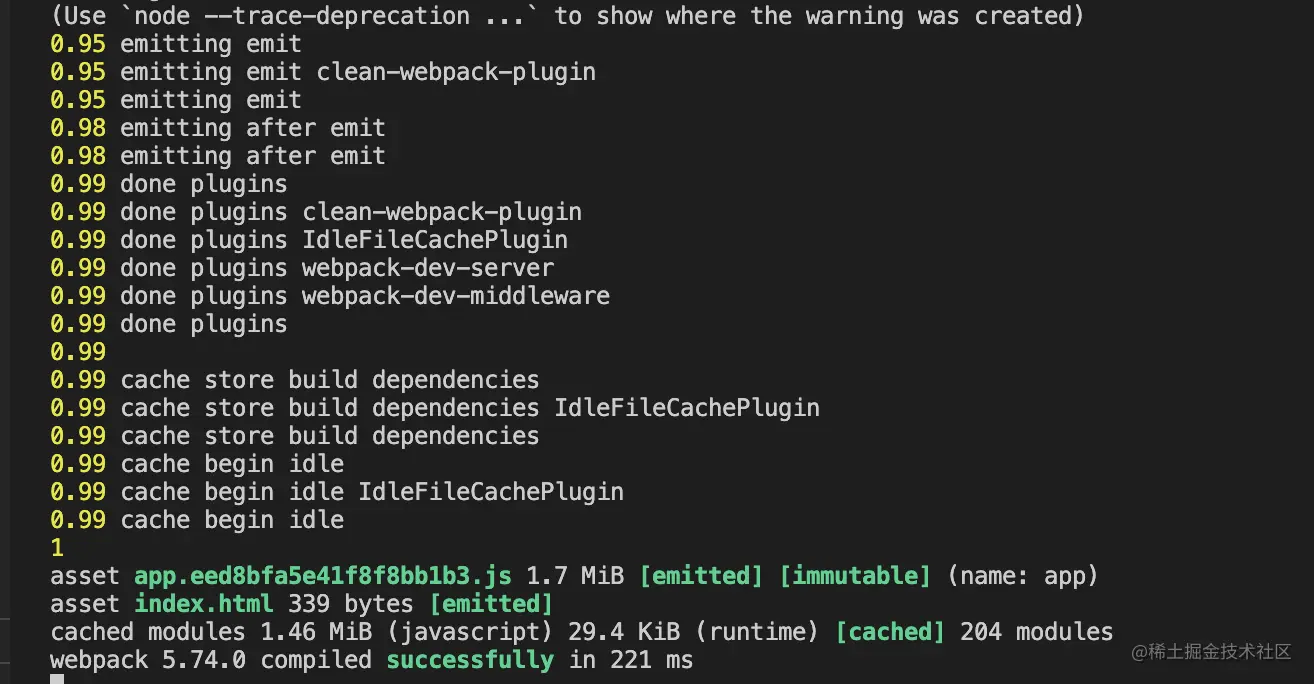Click the (name: app) text
This screenshot has height=684, width=1314.
click(x=1022, y=576)
